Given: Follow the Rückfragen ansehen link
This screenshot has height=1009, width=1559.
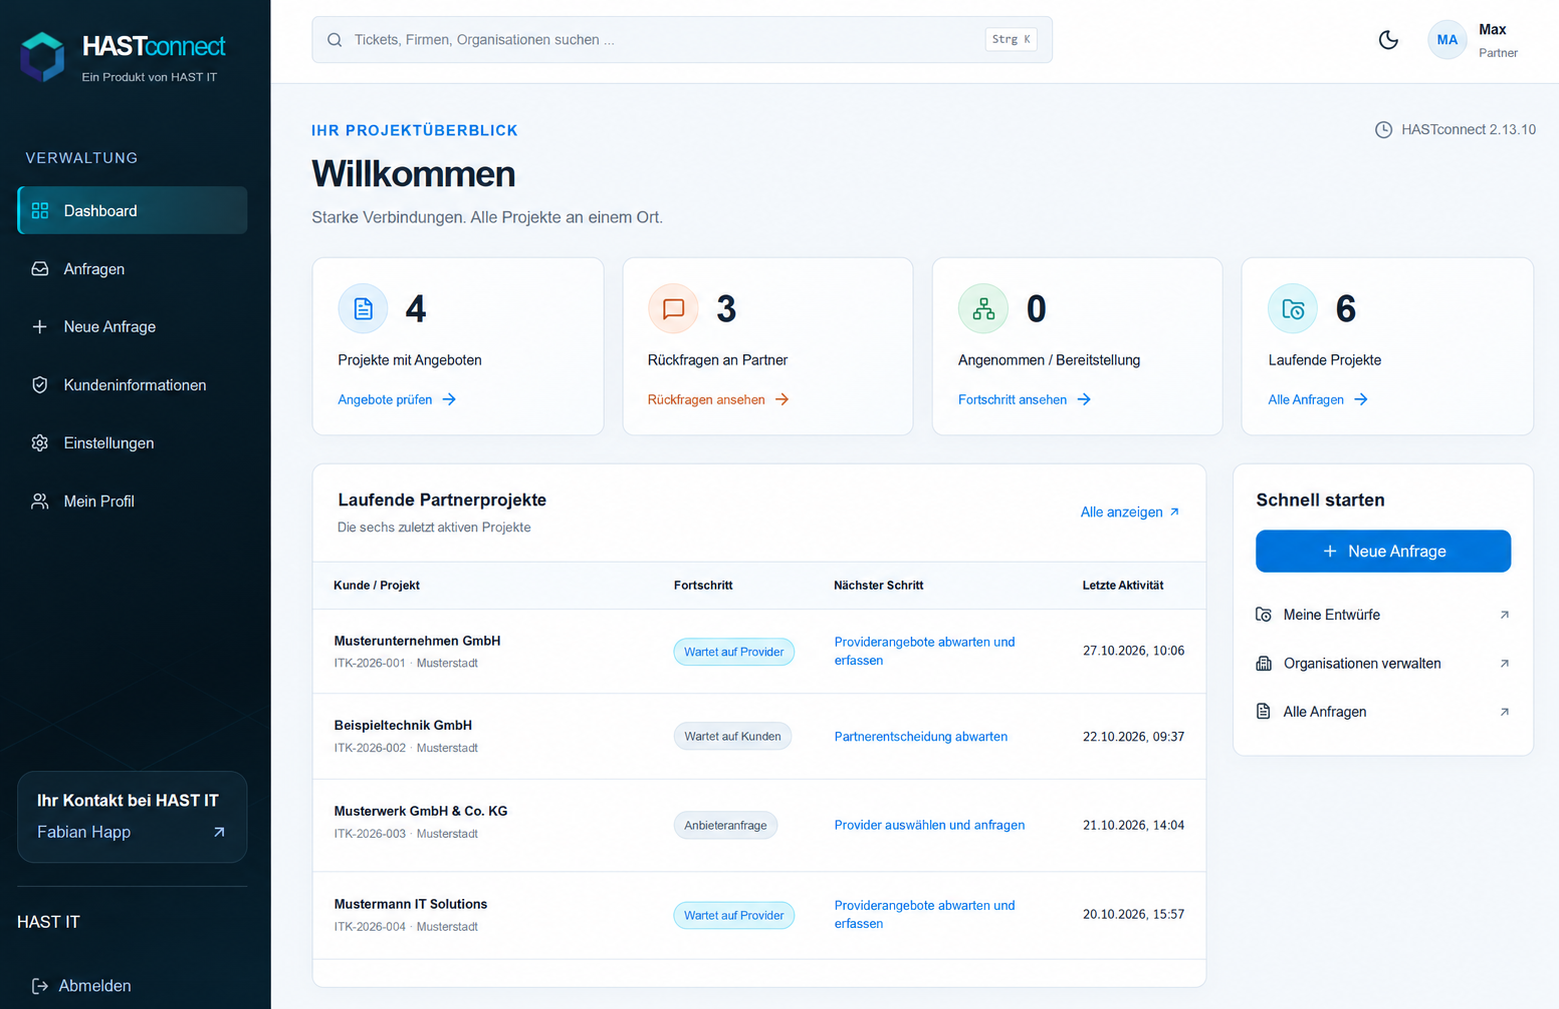Looking at the screenshot, I should (718, 399).
